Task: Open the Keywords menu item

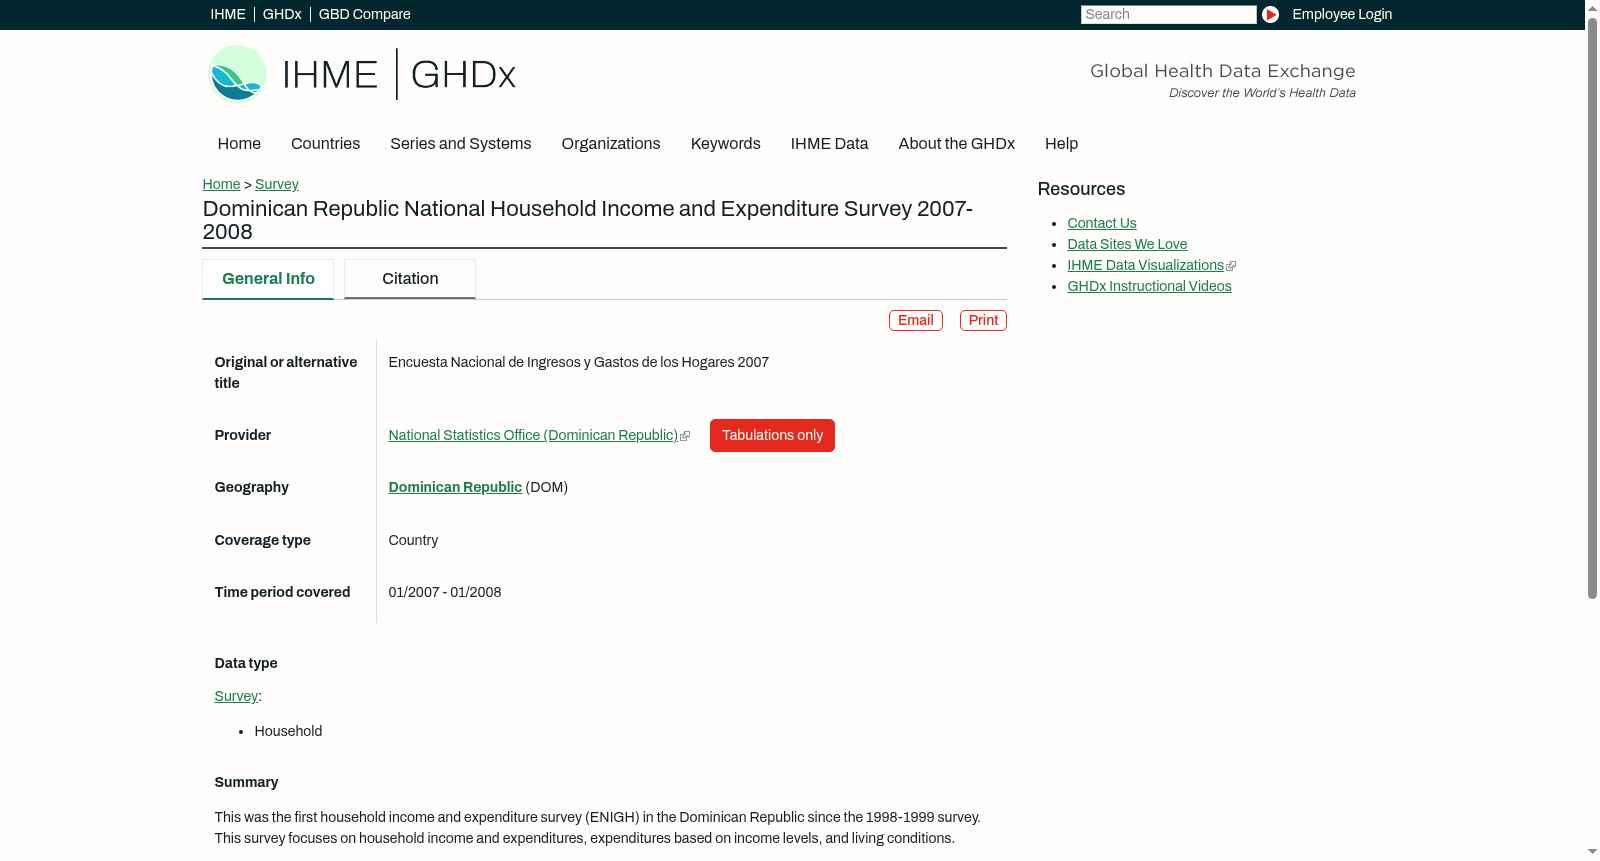Action: [x=725, y=144]
